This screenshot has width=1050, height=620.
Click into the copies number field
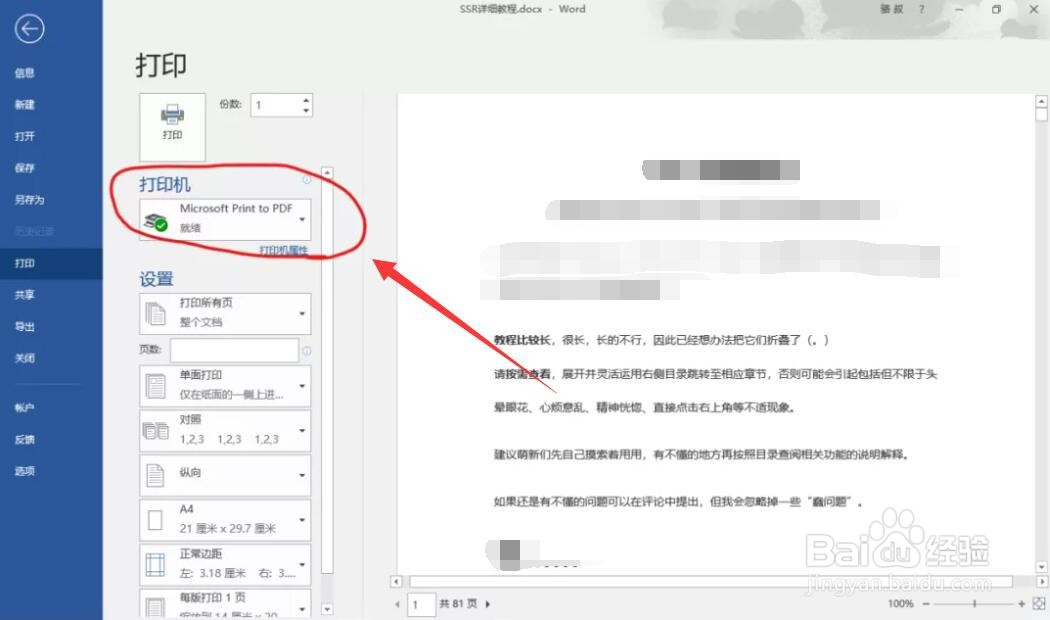[x=276, y=105]
